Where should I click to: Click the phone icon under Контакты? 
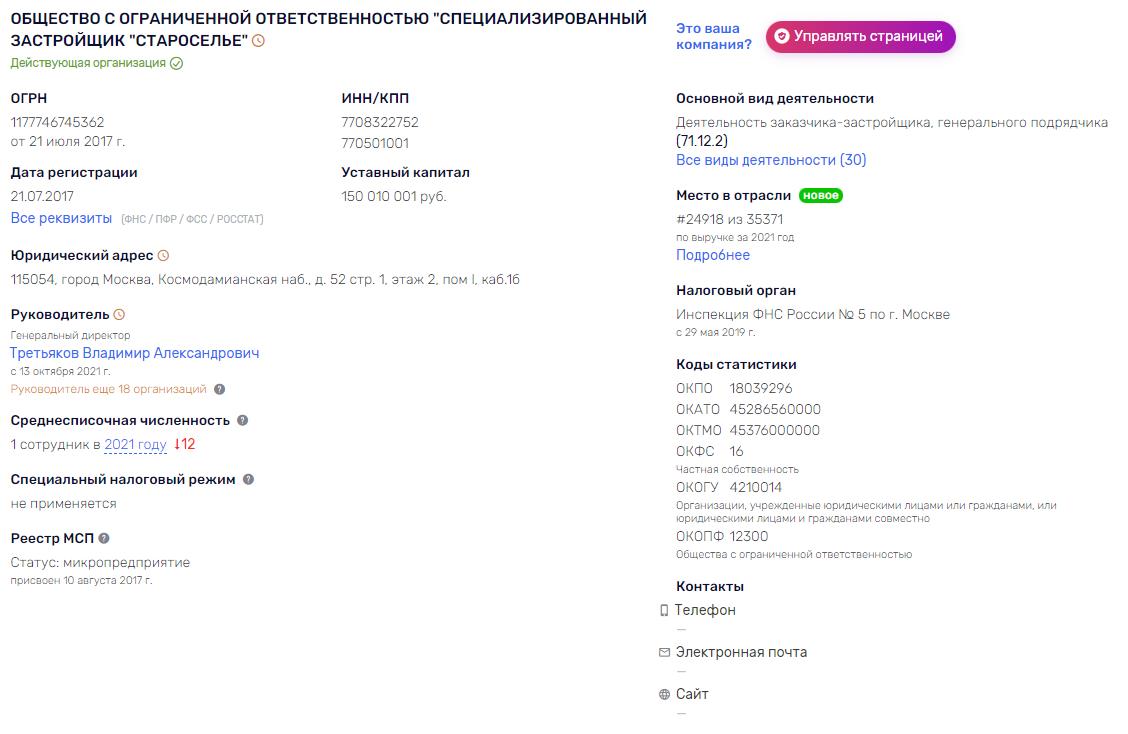point(664,610)
